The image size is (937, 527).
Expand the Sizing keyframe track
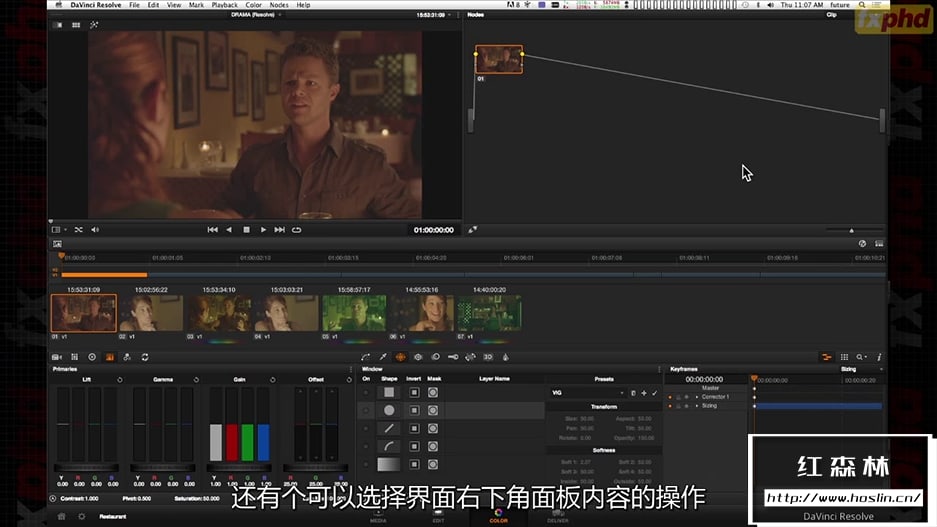tap(697, 406)
